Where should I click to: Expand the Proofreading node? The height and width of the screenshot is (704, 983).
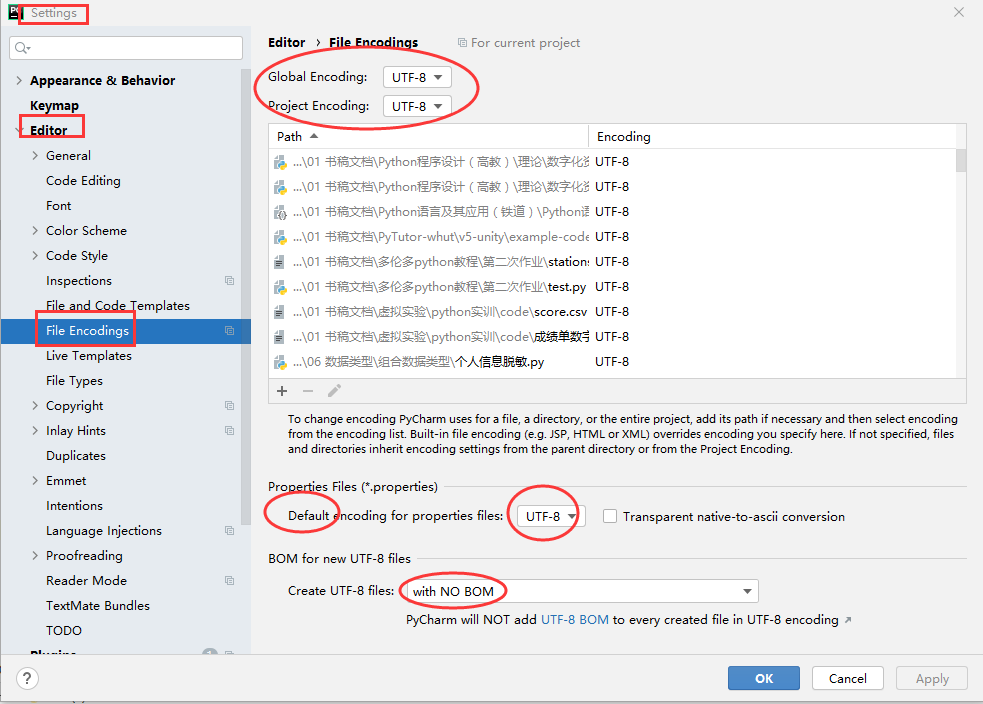(35, 556)
